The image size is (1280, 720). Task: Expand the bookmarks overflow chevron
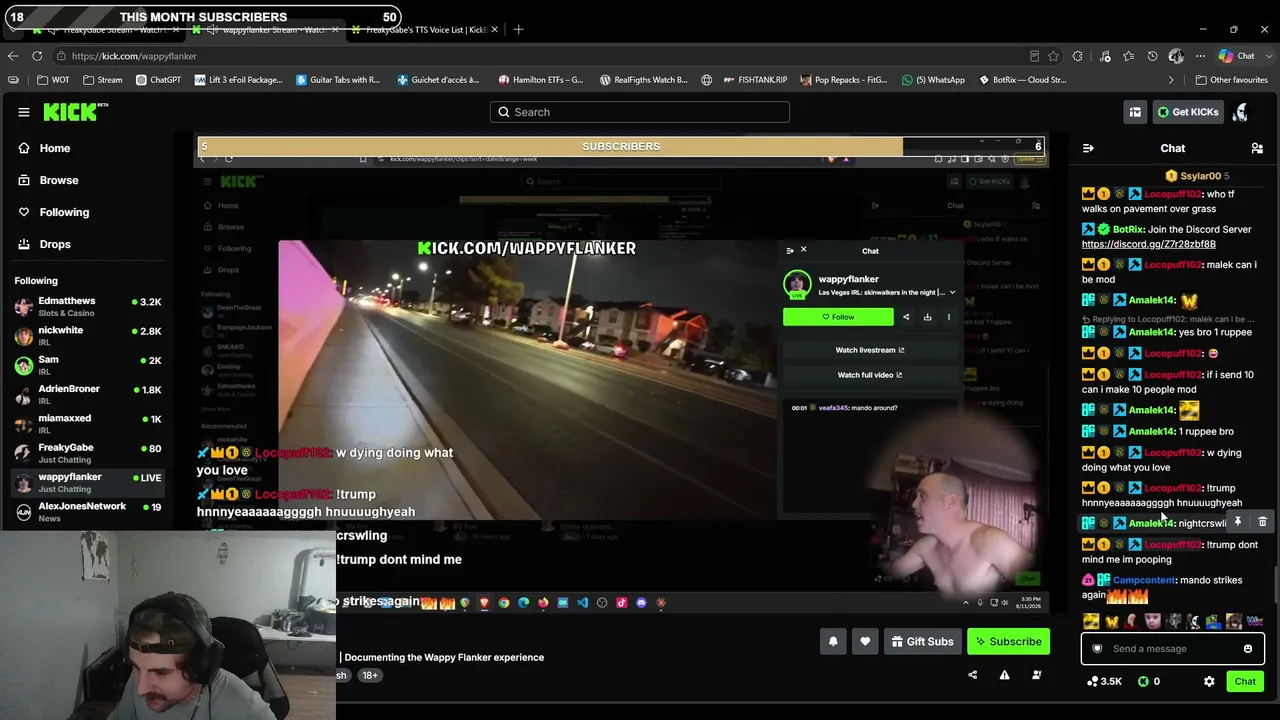pos(1171,80)
